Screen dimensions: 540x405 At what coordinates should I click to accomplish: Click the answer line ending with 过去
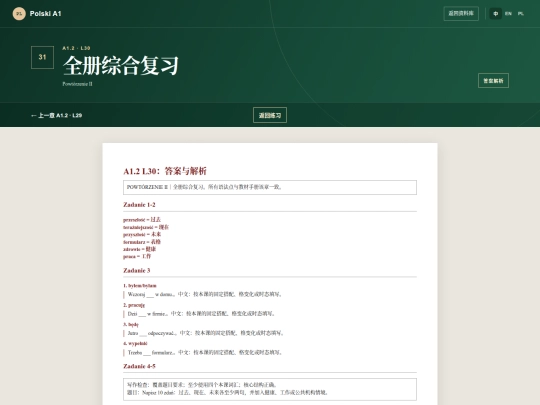pos(142,219)
